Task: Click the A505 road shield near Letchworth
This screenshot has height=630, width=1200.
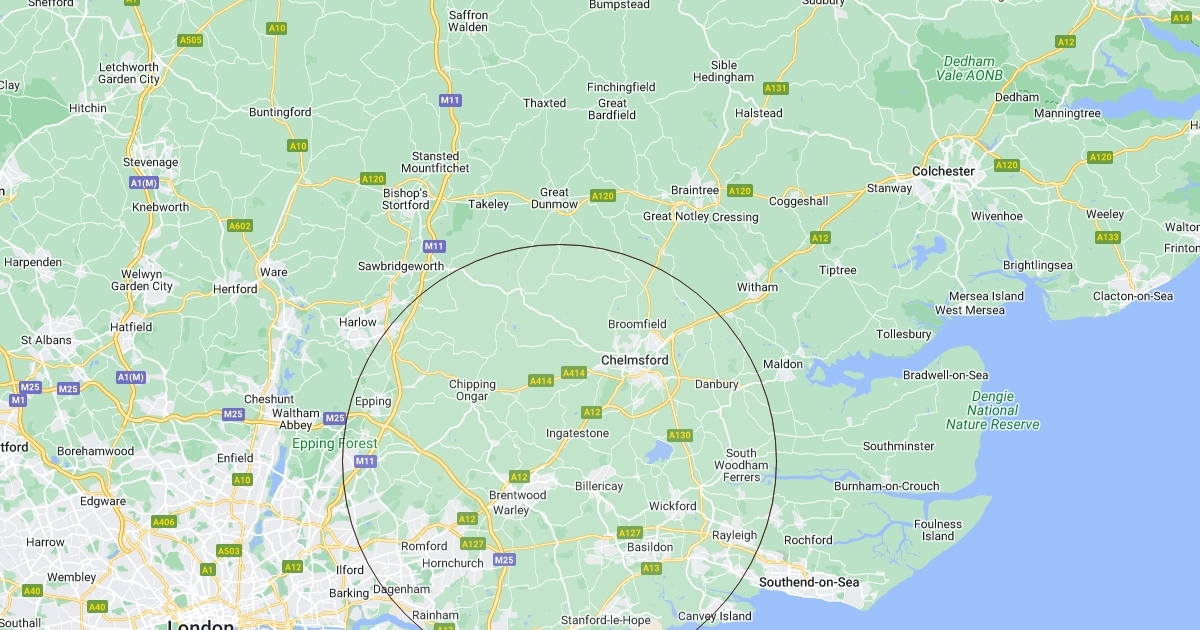Action: point(190,40)
